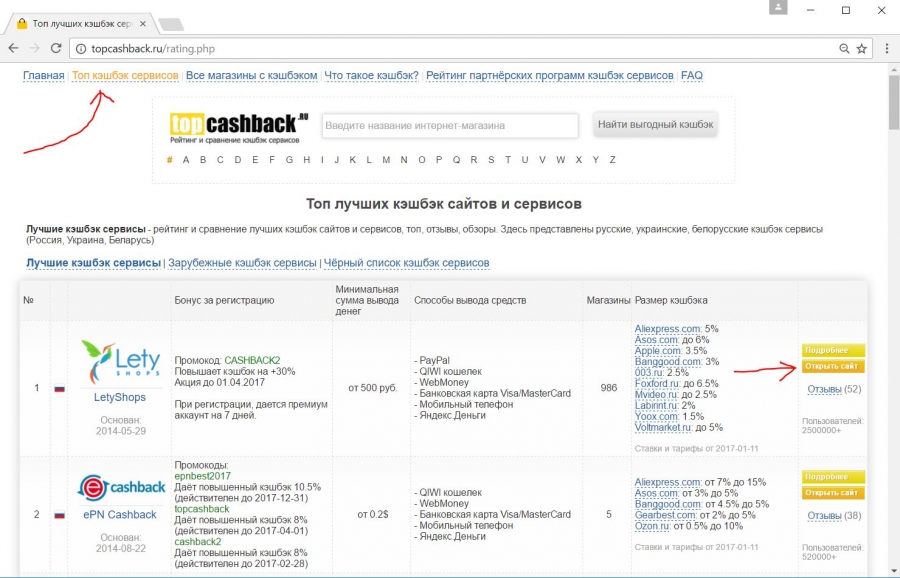Click the address bar URL

pyautogui.click(x=153, y=49)
